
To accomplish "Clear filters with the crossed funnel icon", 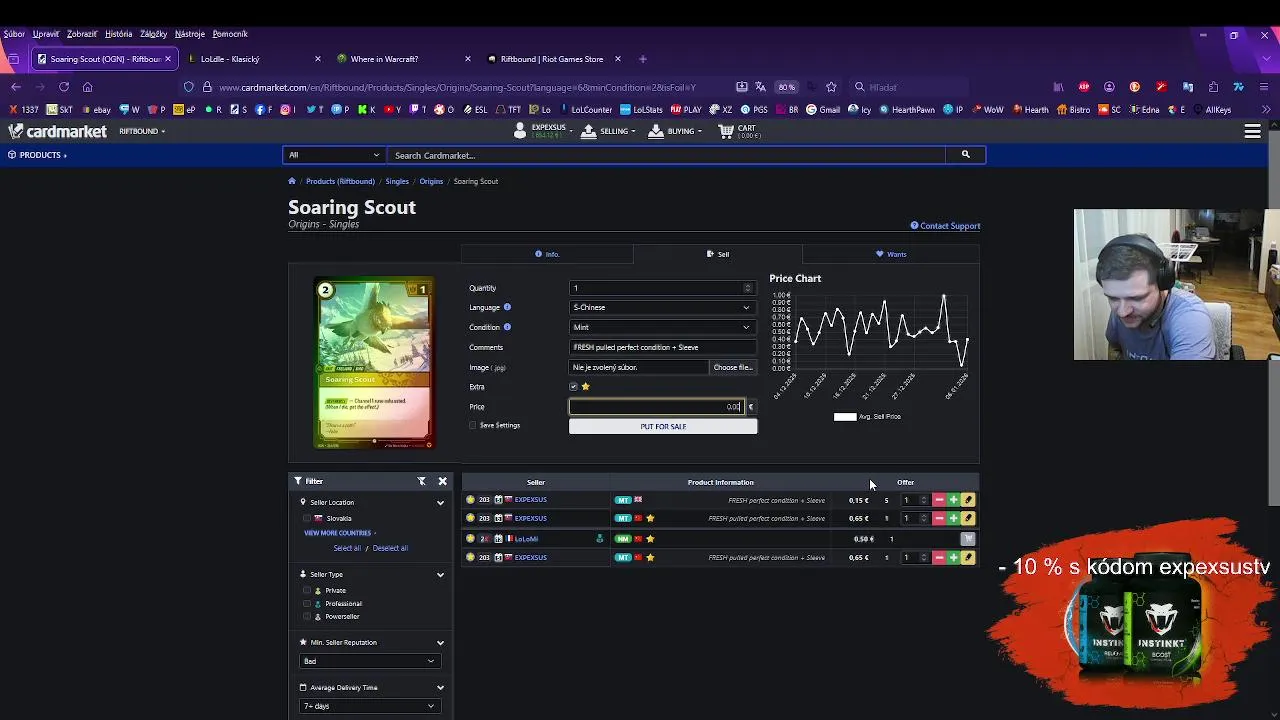I will point(422,481).
